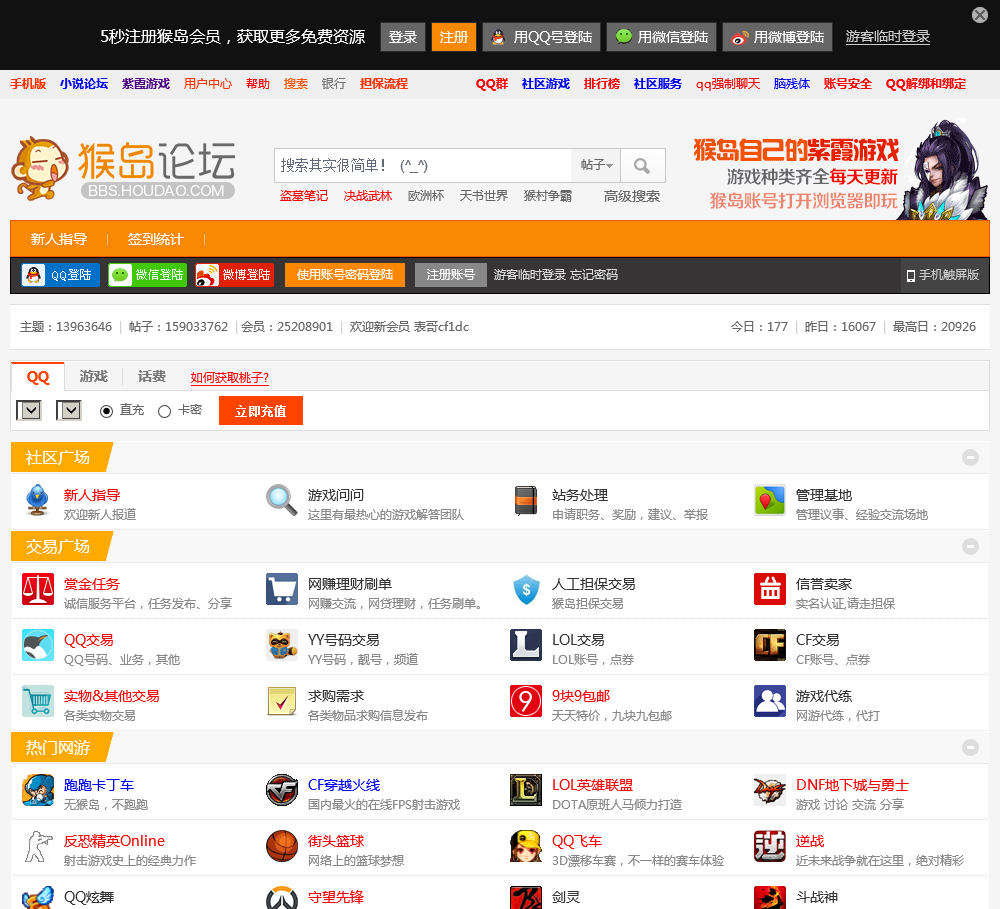Click the YY号码交易 raccoon icon

pos(282,645)
